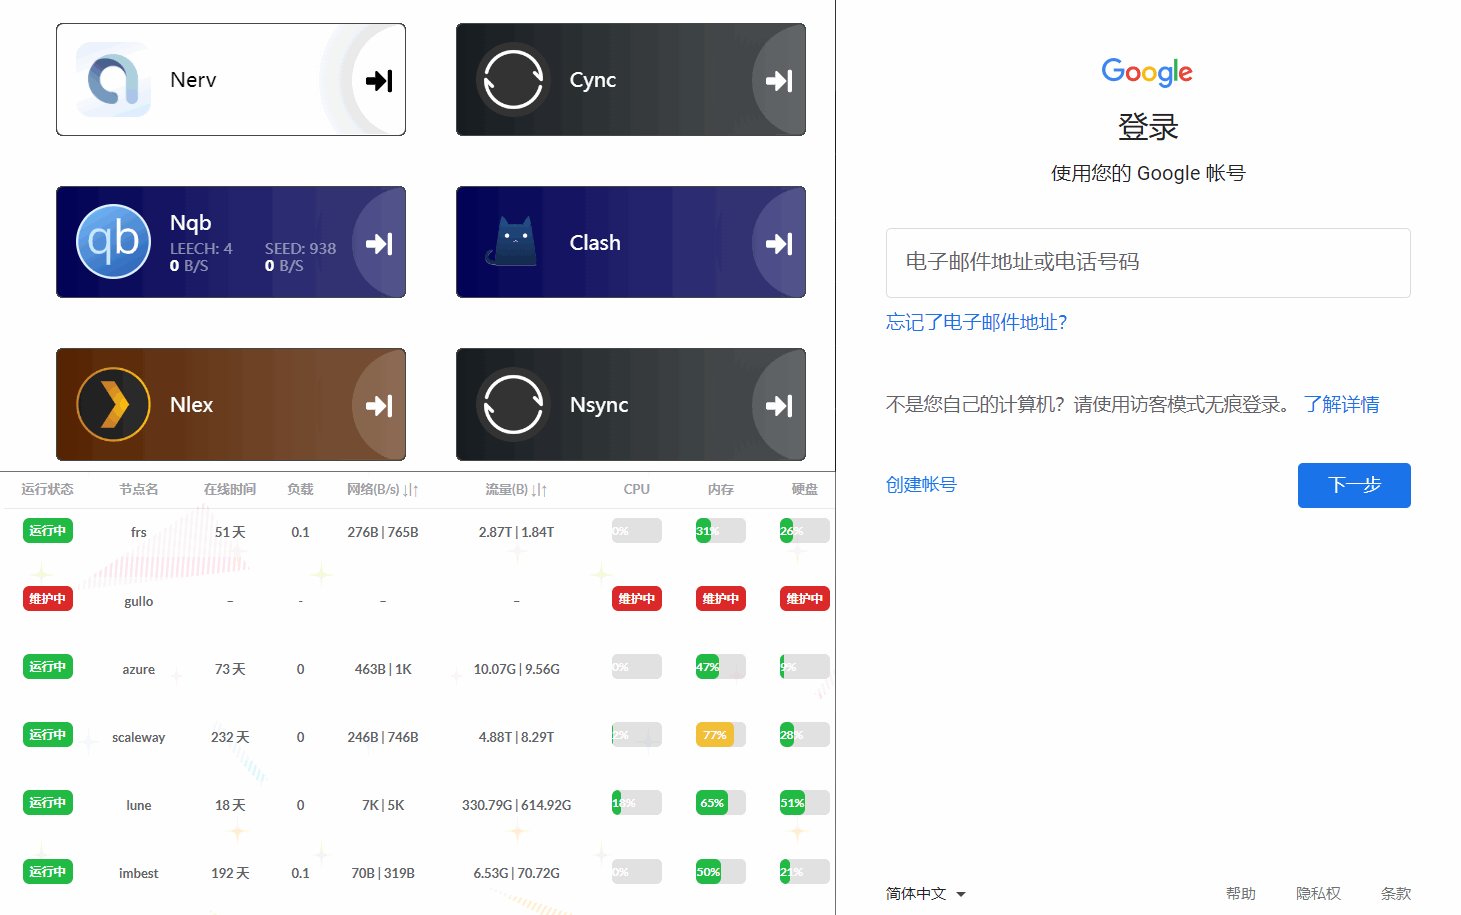1461x915 pixels.
Task: Click the Cync sync circle icon
Action: [513, 80]
